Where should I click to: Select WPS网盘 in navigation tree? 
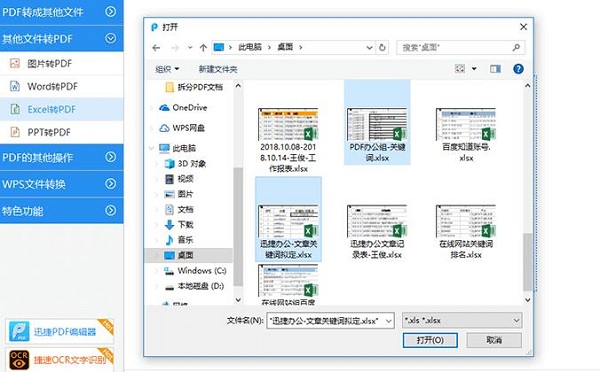(x=182, y=128)
